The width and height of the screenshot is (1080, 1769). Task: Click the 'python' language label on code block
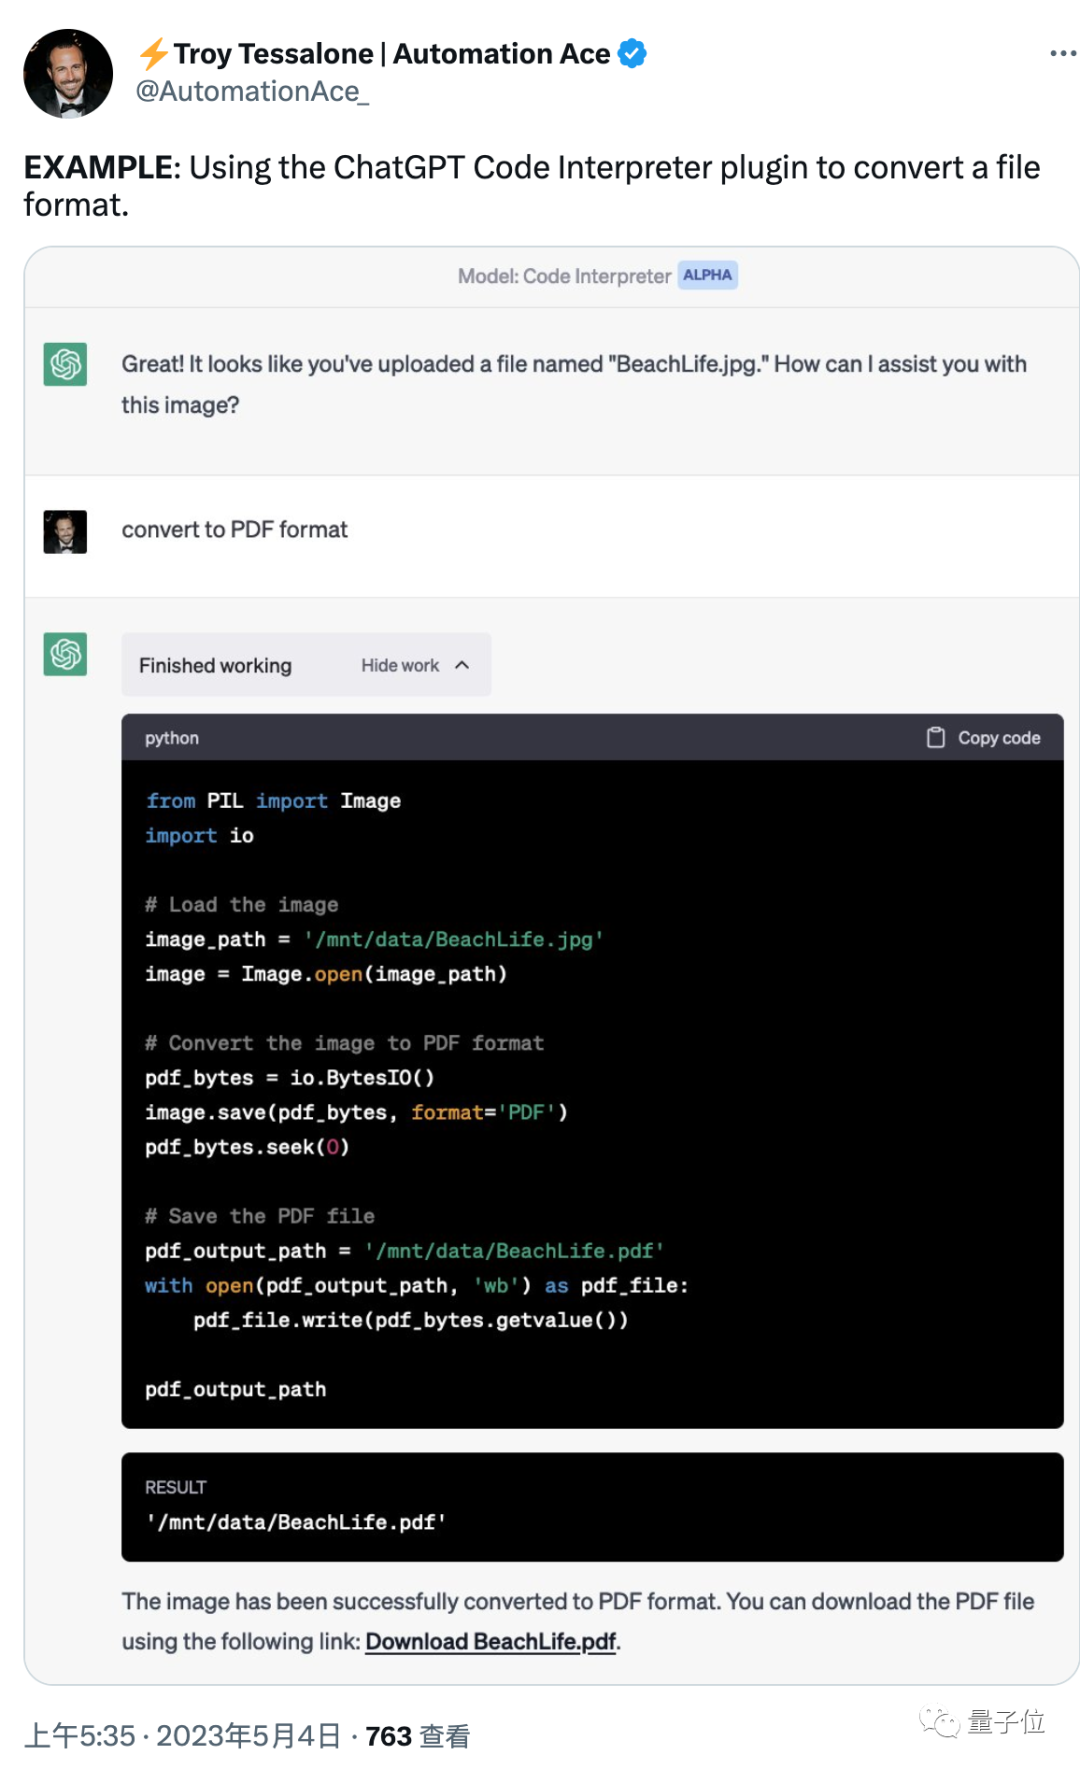pyautogui.click(x=172, y=738)
